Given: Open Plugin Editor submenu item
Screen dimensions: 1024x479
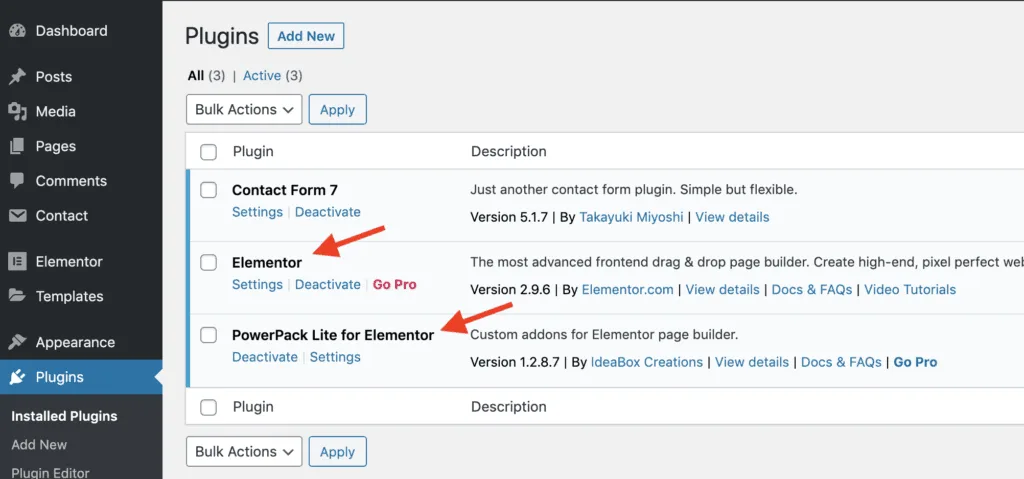Looking at the screenshot, I should (x=50, y=472).
